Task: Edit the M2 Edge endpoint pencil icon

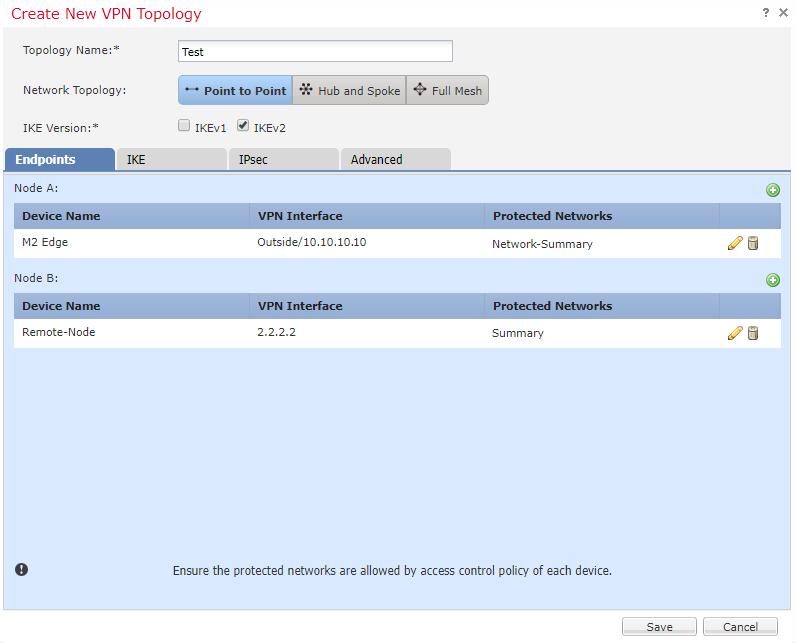Action: click(x=735, y=243)
